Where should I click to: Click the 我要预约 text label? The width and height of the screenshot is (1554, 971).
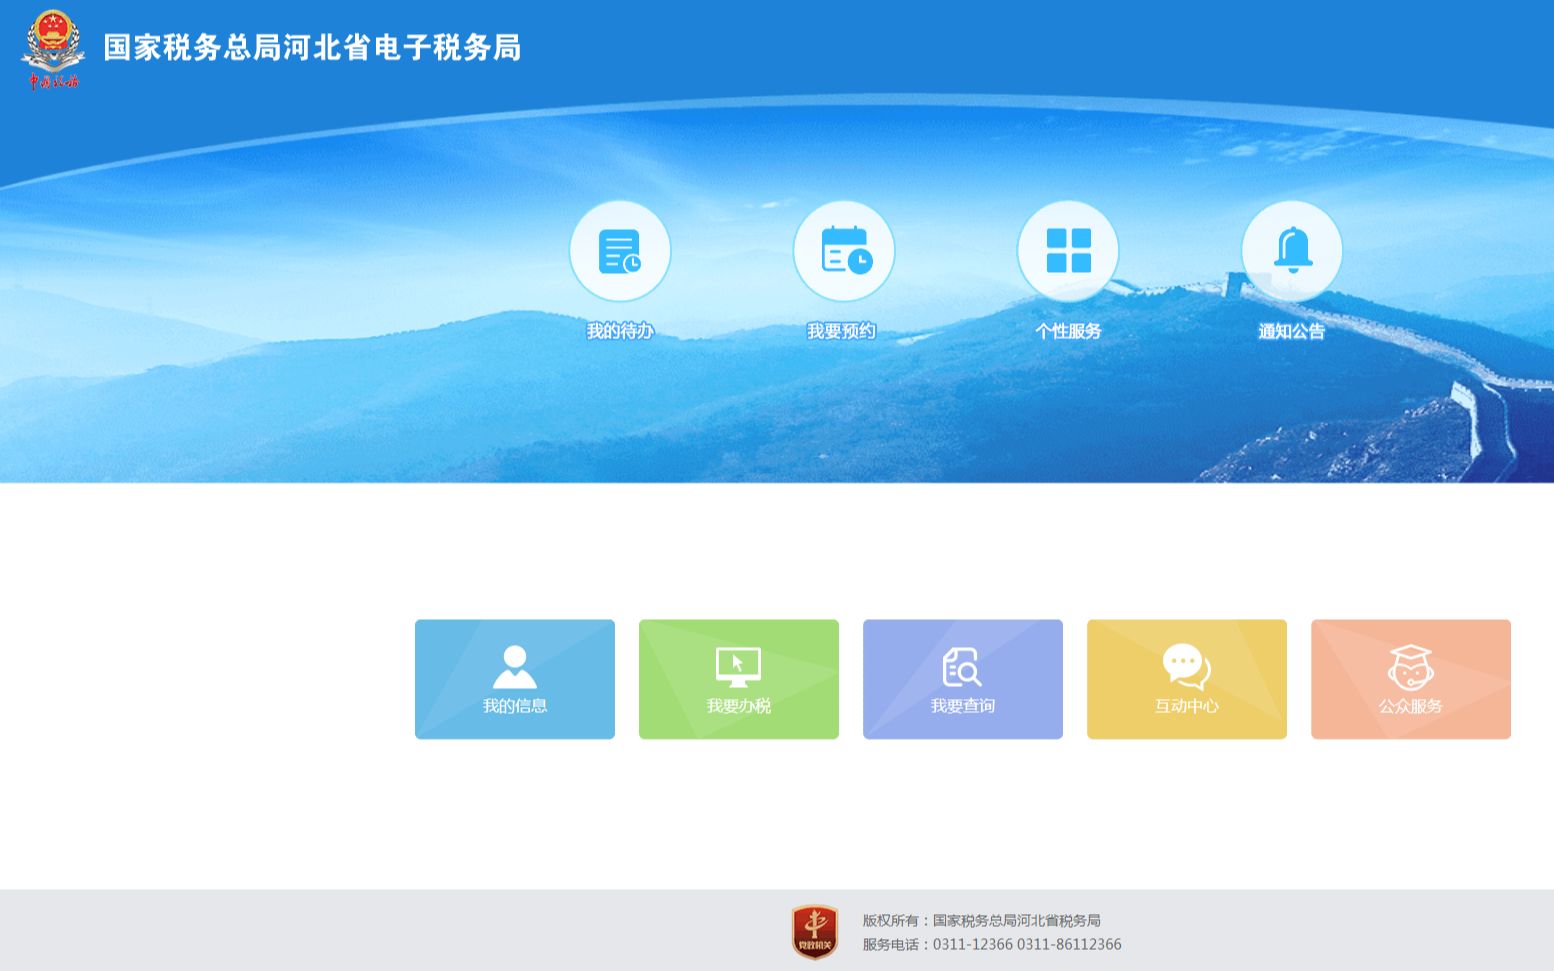tap(842, 331)
